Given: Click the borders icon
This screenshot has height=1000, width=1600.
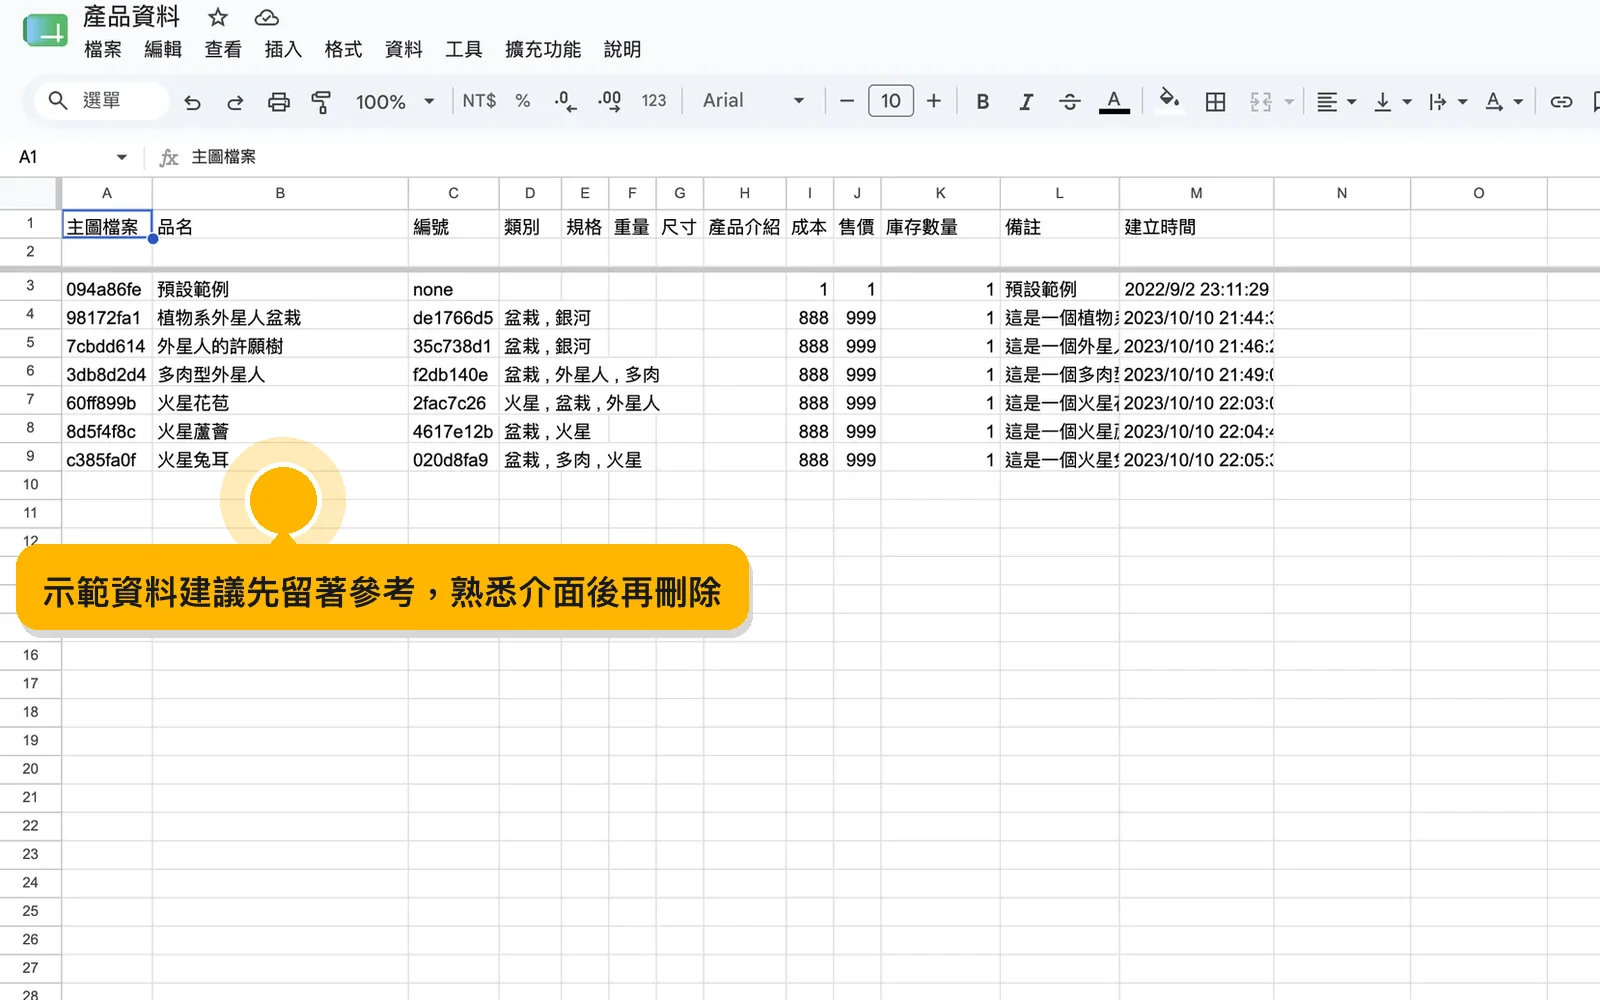Looking at the screenshot, I should click(1215, 101).
